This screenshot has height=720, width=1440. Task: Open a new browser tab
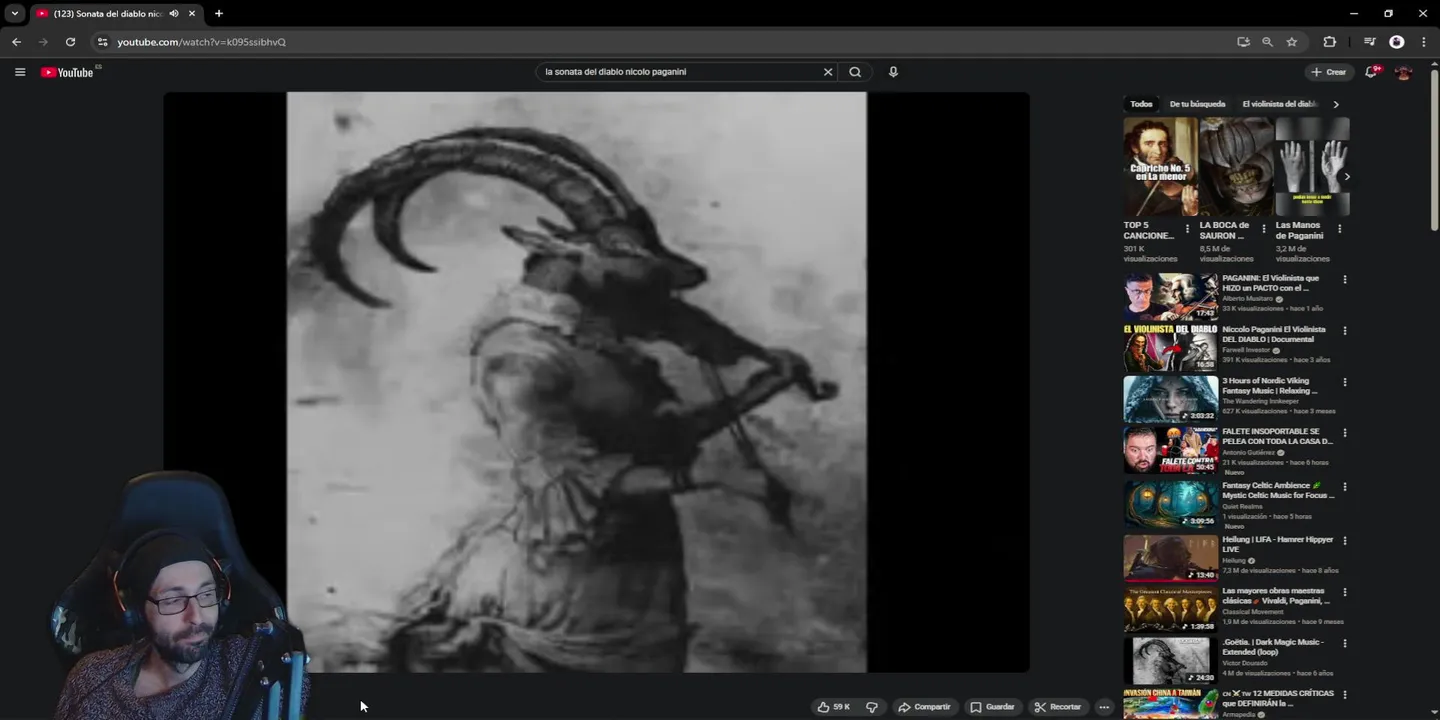[219, 14]
